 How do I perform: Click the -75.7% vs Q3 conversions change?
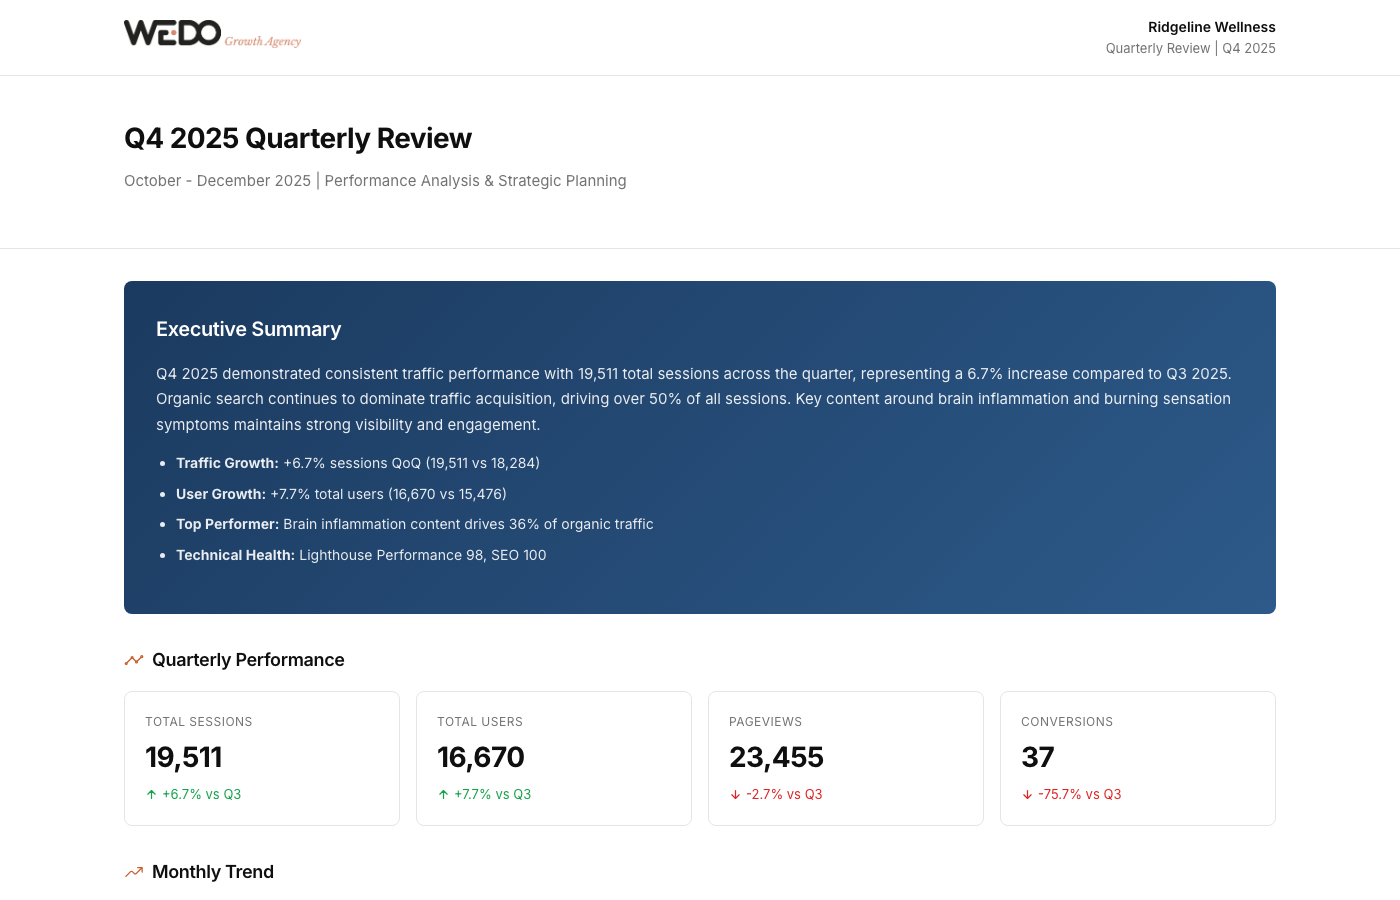pyautogui.click(x=1080, y=795)
